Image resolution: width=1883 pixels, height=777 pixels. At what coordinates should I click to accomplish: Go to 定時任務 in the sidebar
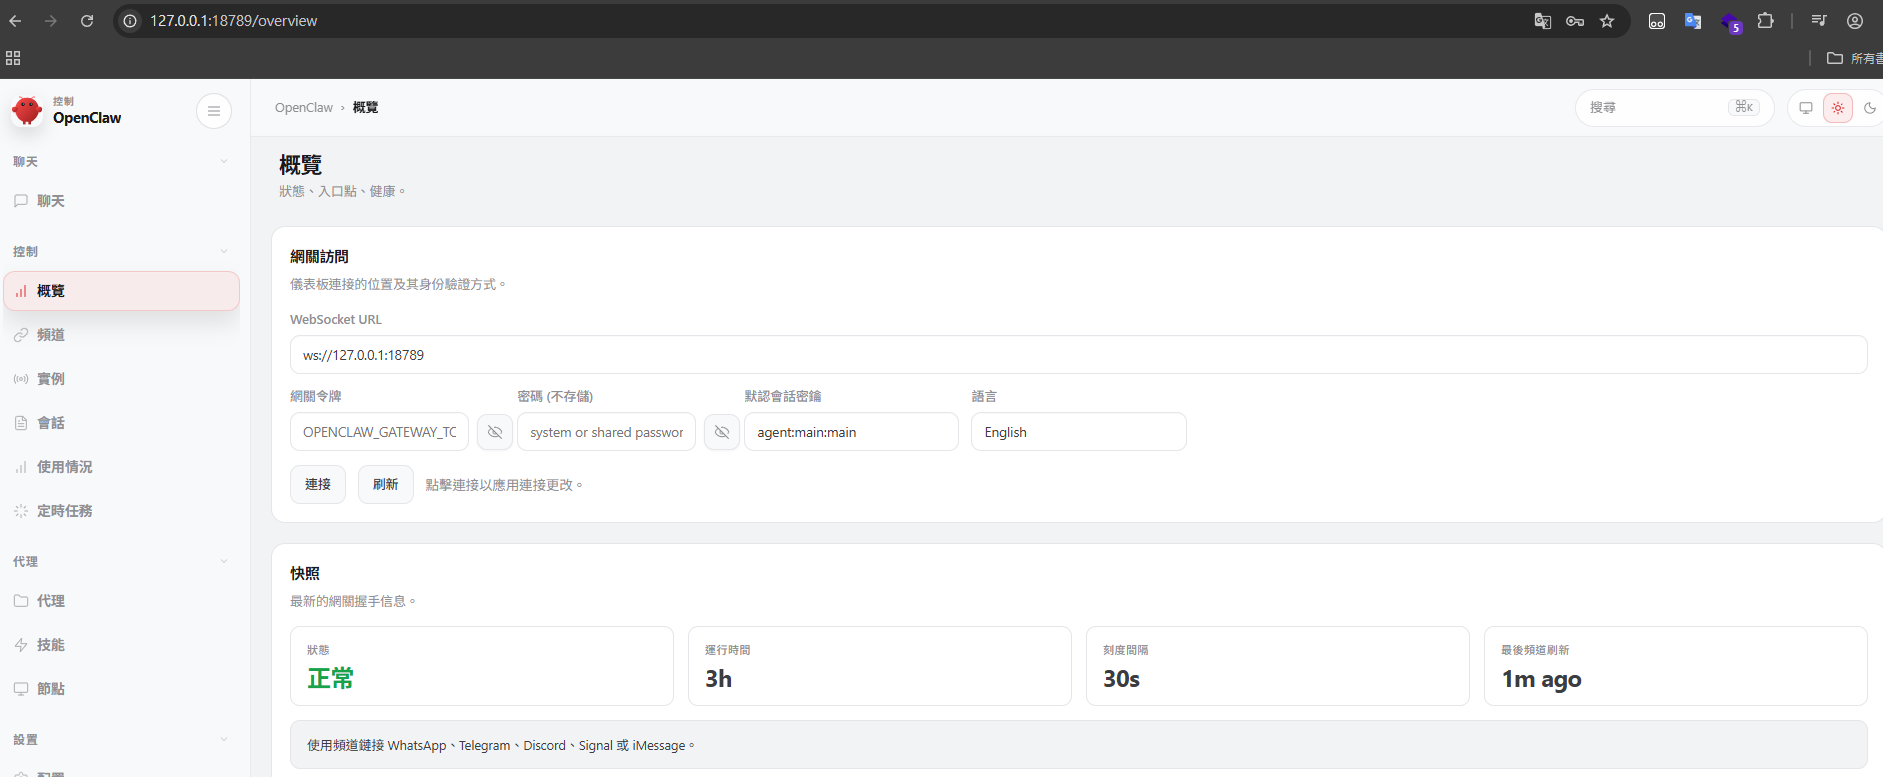64,511
